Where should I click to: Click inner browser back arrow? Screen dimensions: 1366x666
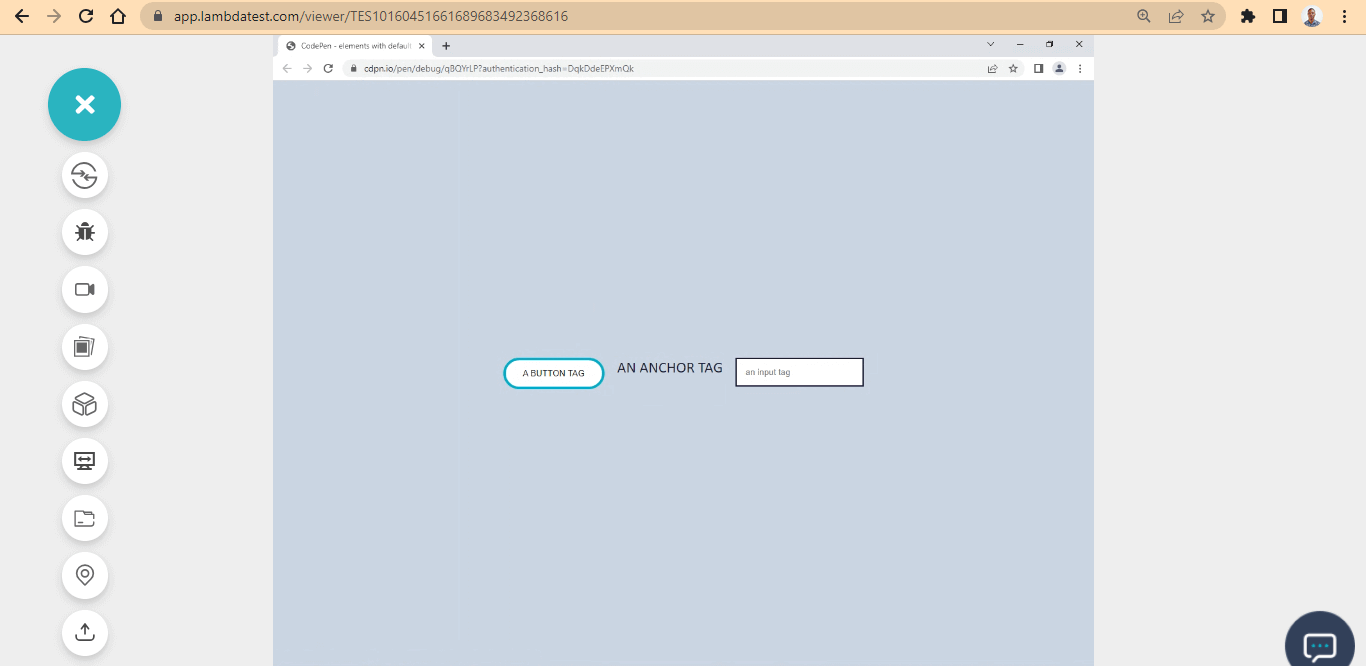click(287, 68)
